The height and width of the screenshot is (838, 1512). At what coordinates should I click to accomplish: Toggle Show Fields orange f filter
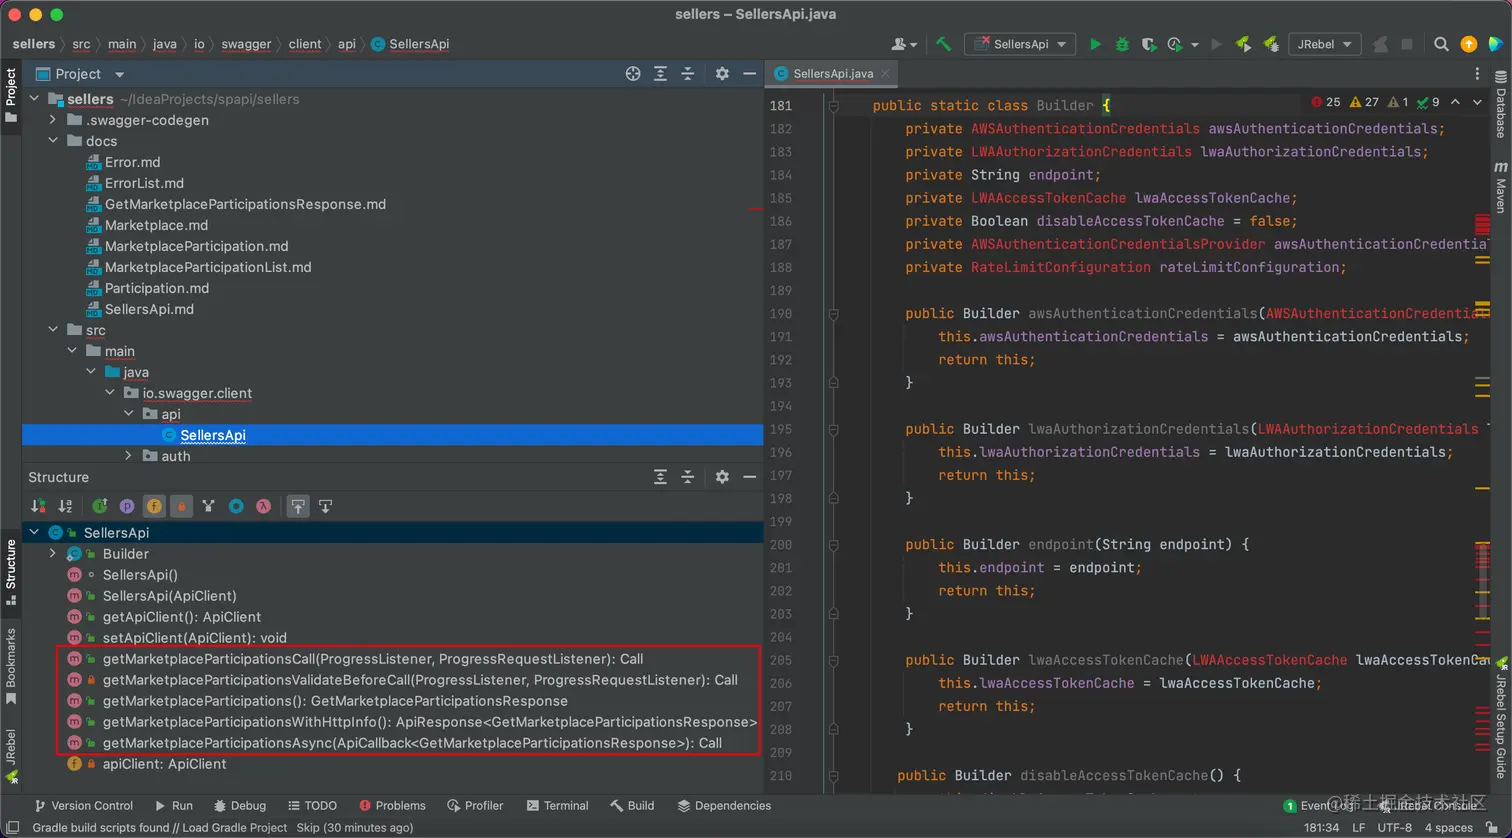[154, 506]
